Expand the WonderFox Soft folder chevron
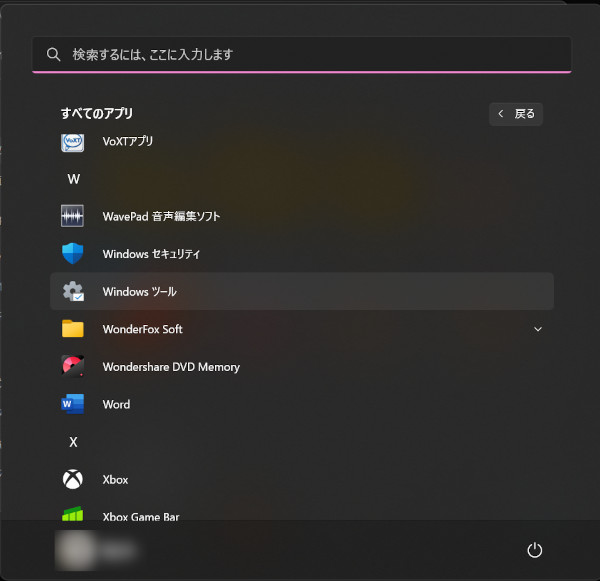 coord(538,329)
